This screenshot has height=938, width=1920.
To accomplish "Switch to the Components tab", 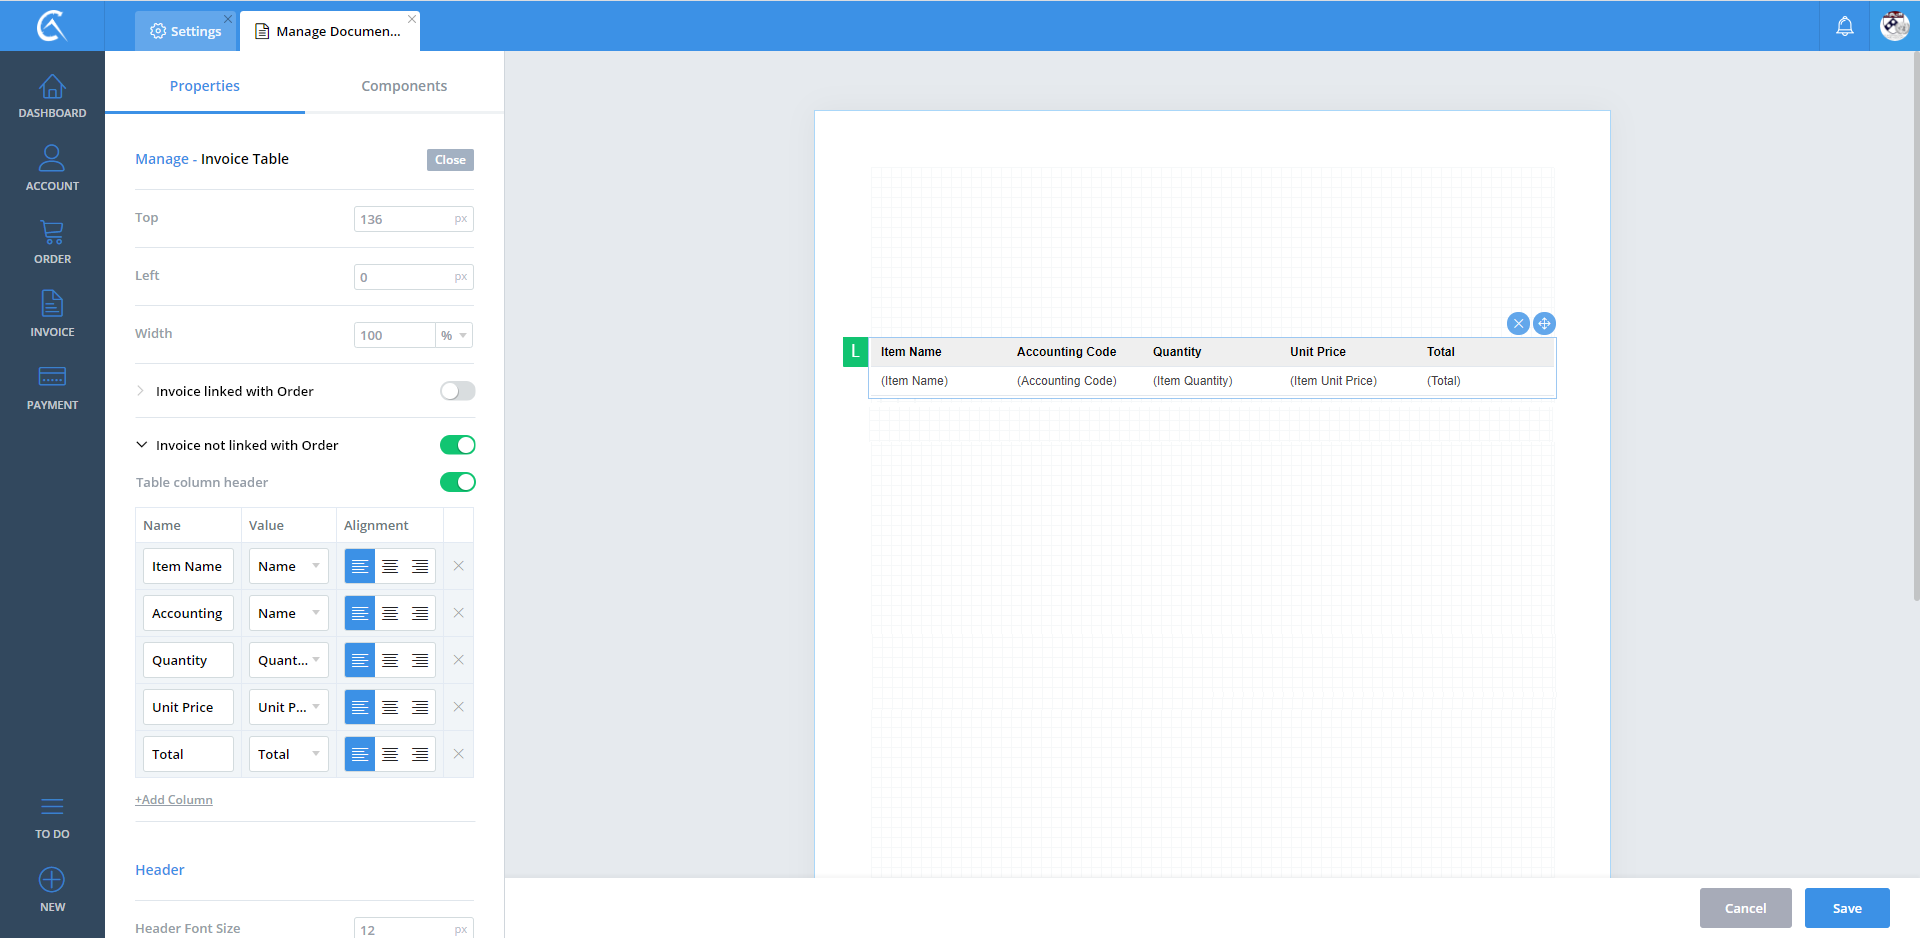I will tap(404, 86).
